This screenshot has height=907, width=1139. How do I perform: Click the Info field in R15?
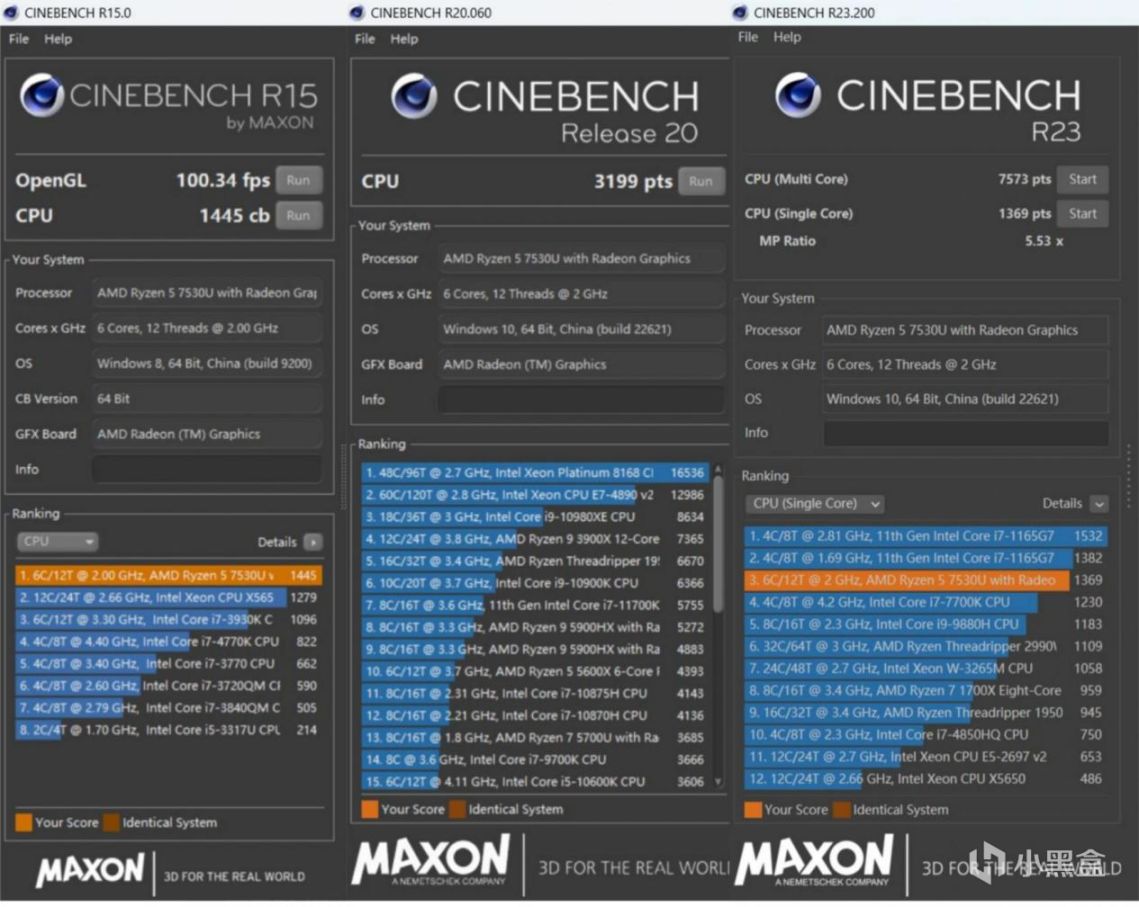click(x=206, y=469)
